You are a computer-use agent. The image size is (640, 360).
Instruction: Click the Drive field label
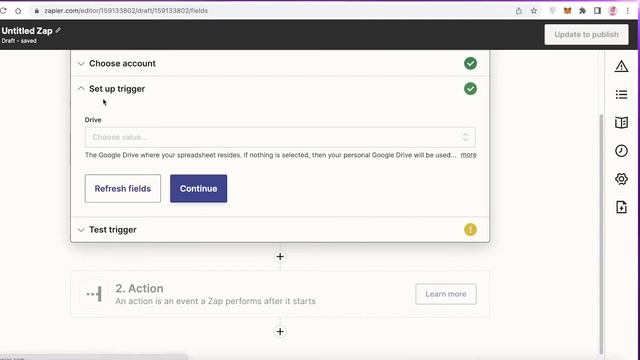point(93,120)
